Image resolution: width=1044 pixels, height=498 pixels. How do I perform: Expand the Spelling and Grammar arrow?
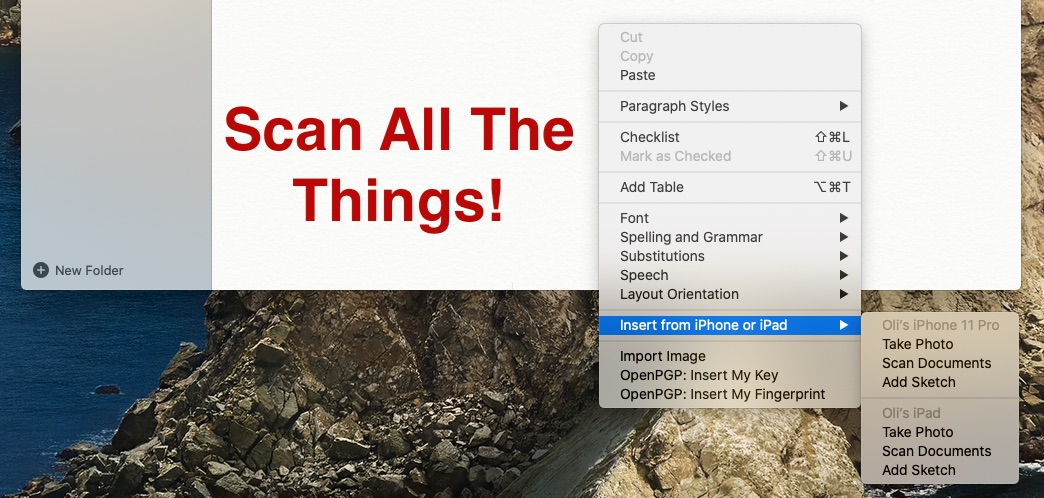[x=844, y=237]
